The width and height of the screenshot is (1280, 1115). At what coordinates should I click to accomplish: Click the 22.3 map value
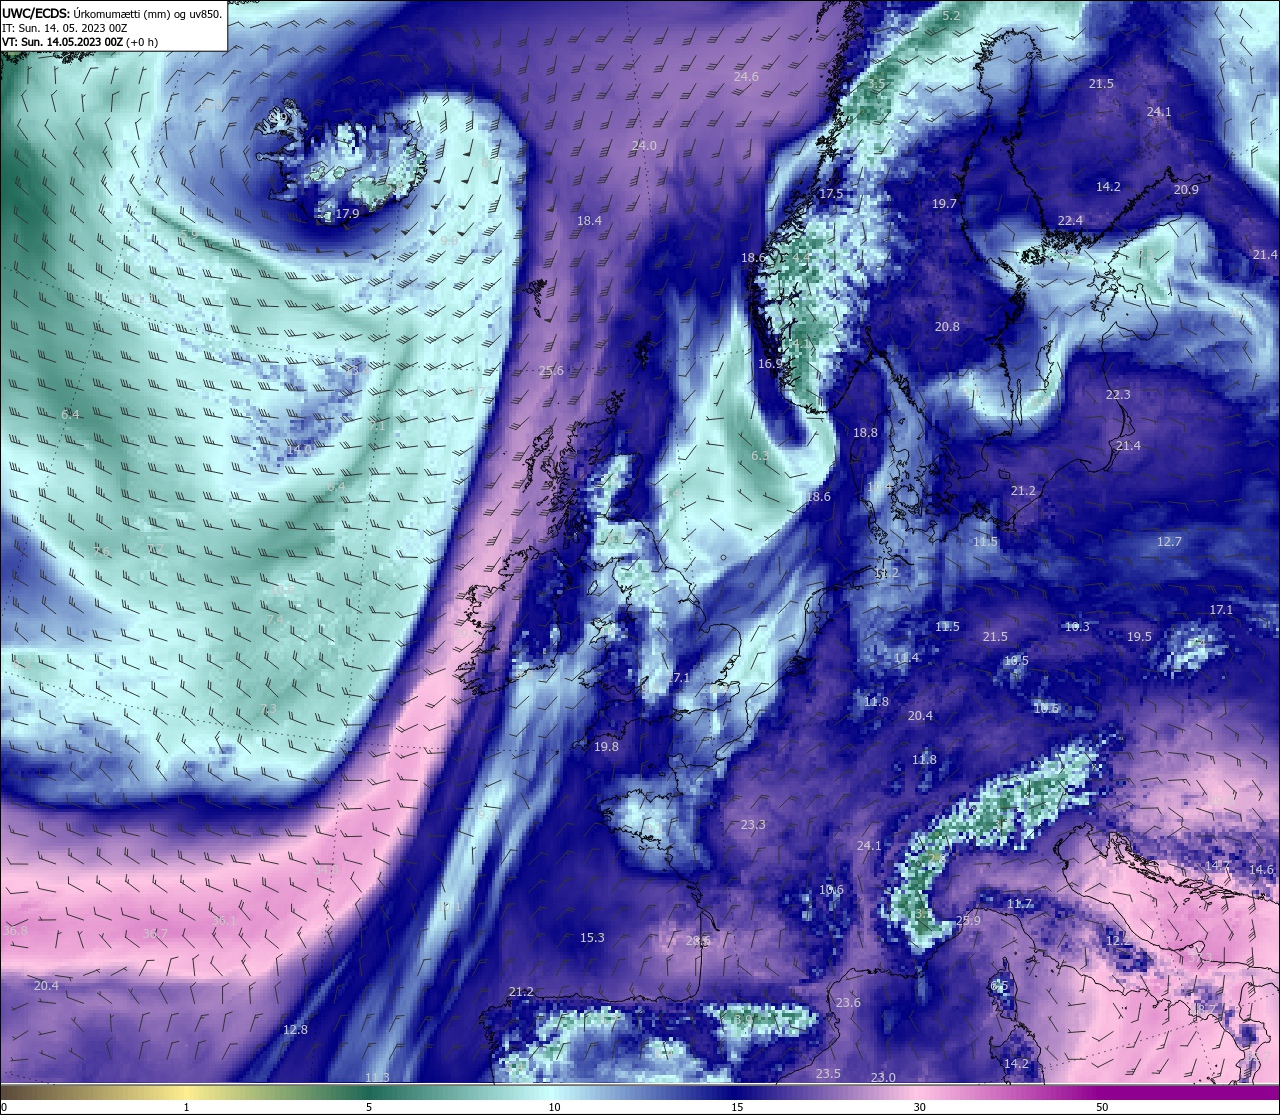click(x=1118, y=395)
